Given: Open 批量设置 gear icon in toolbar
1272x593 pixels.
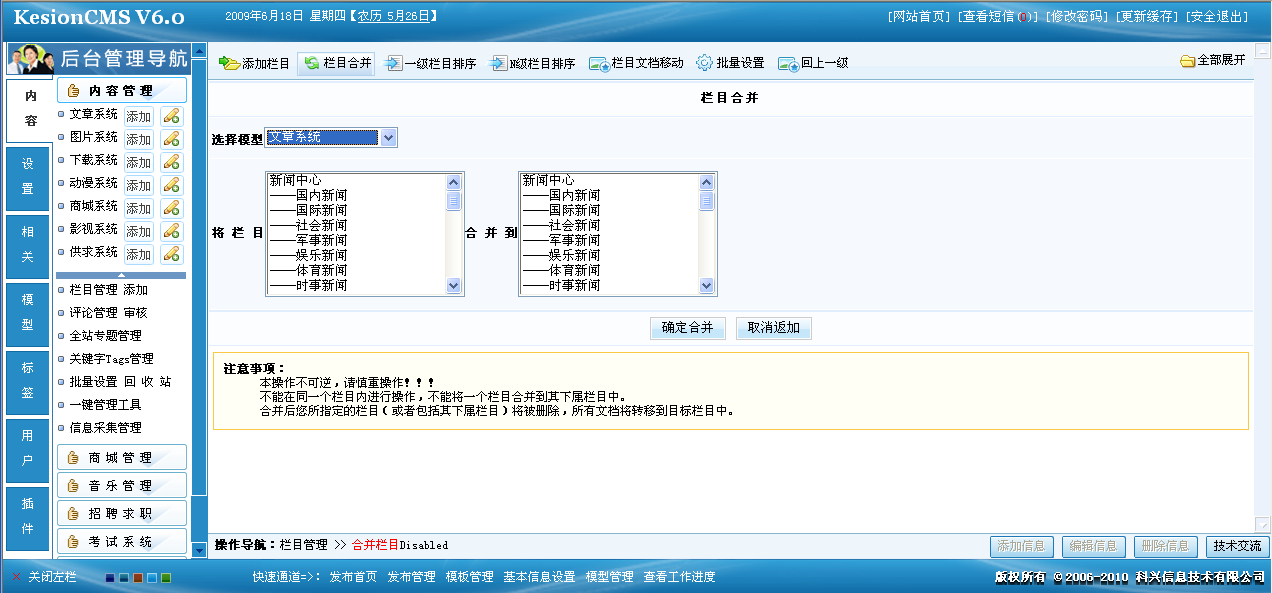Looking at the screenshot, I should point(704,63).
